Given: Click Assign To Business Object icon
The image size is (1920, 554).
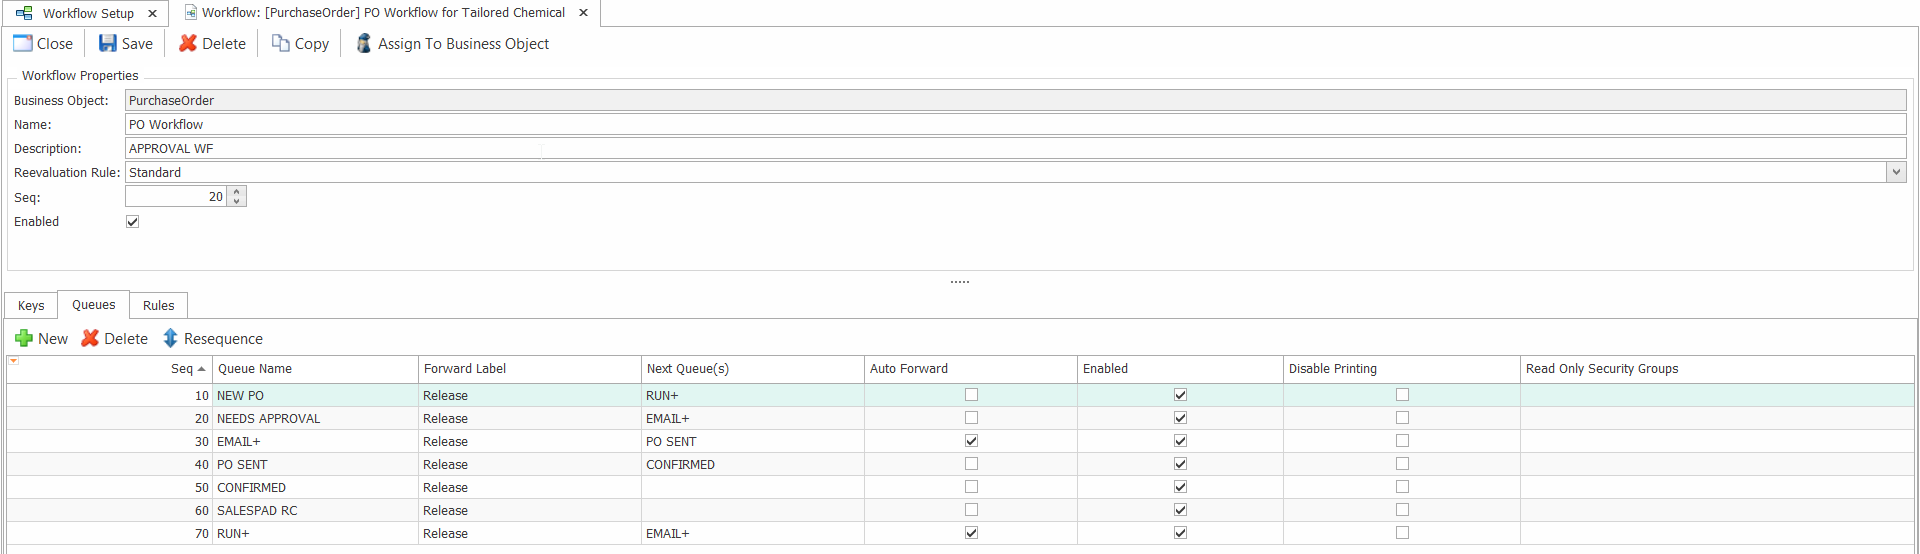Looking at the screenshot, I should point(364,44).
